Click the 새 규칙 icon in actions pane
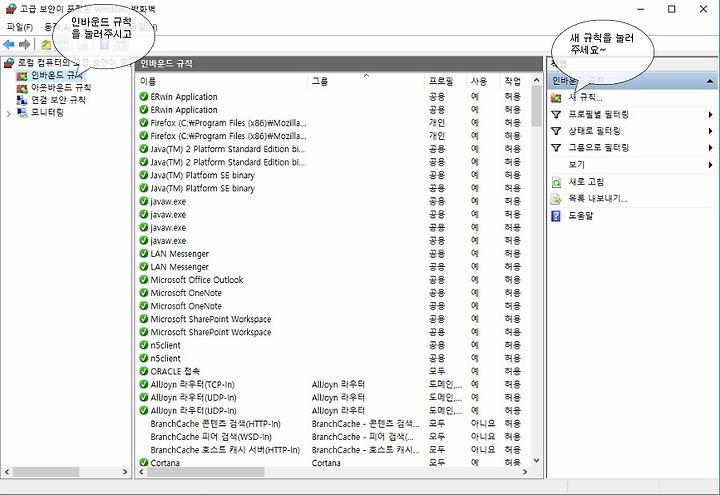720x495 pixels. [x=556, y=97]
